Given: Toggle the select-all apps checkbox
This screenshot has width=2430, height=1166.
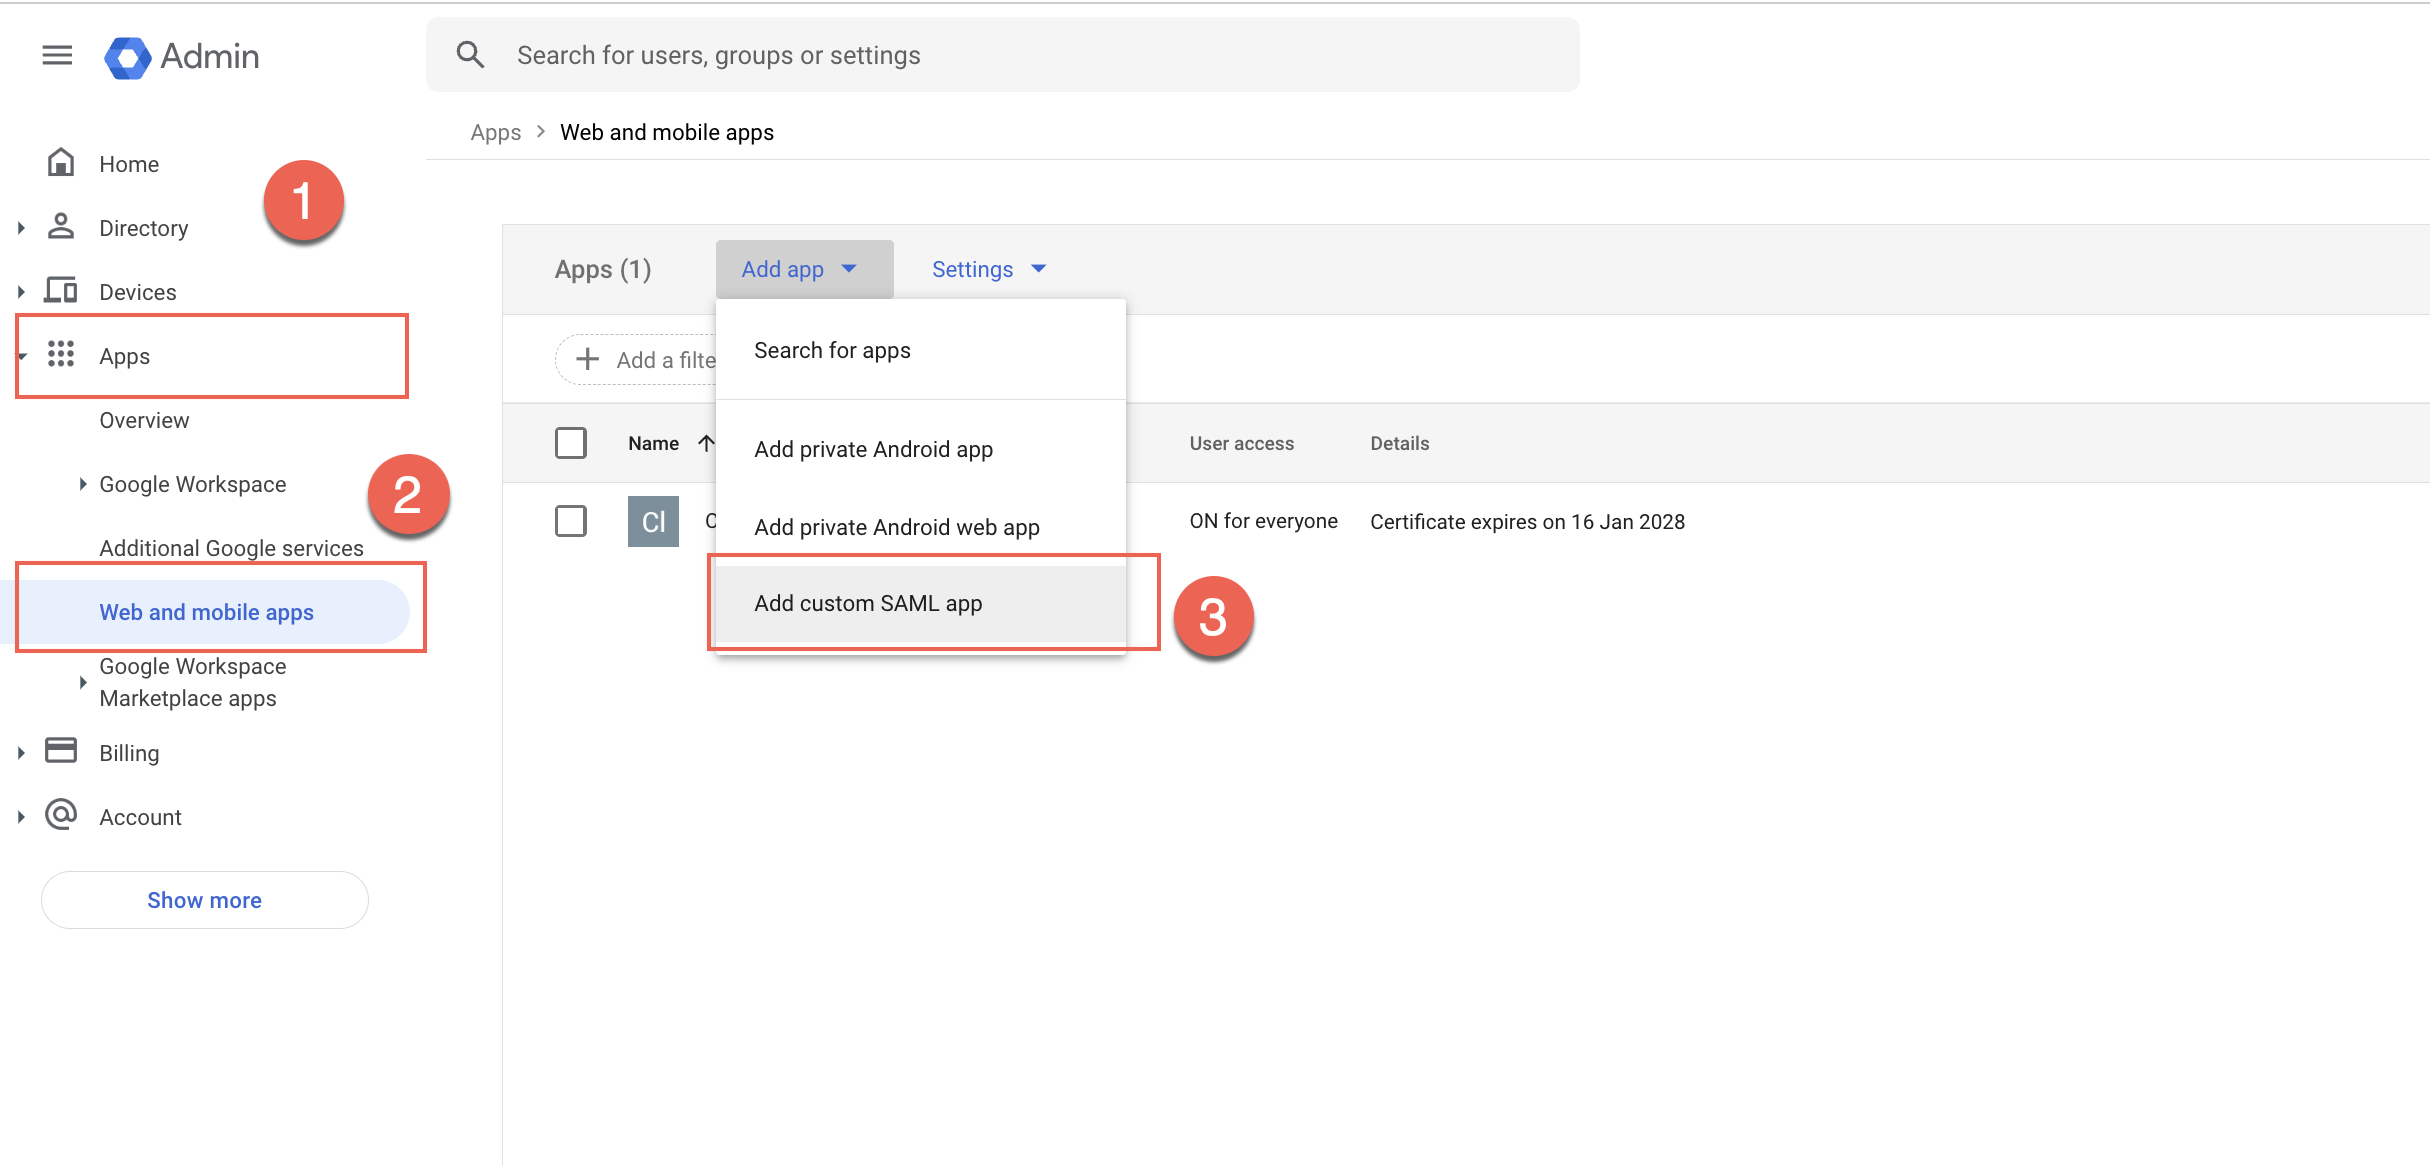Looking at the screenshot, I should pos(571,443).
